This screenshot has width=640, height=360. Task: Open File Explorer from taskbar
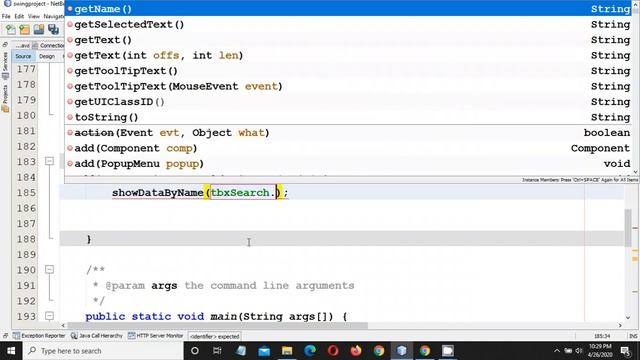(287, 351)
